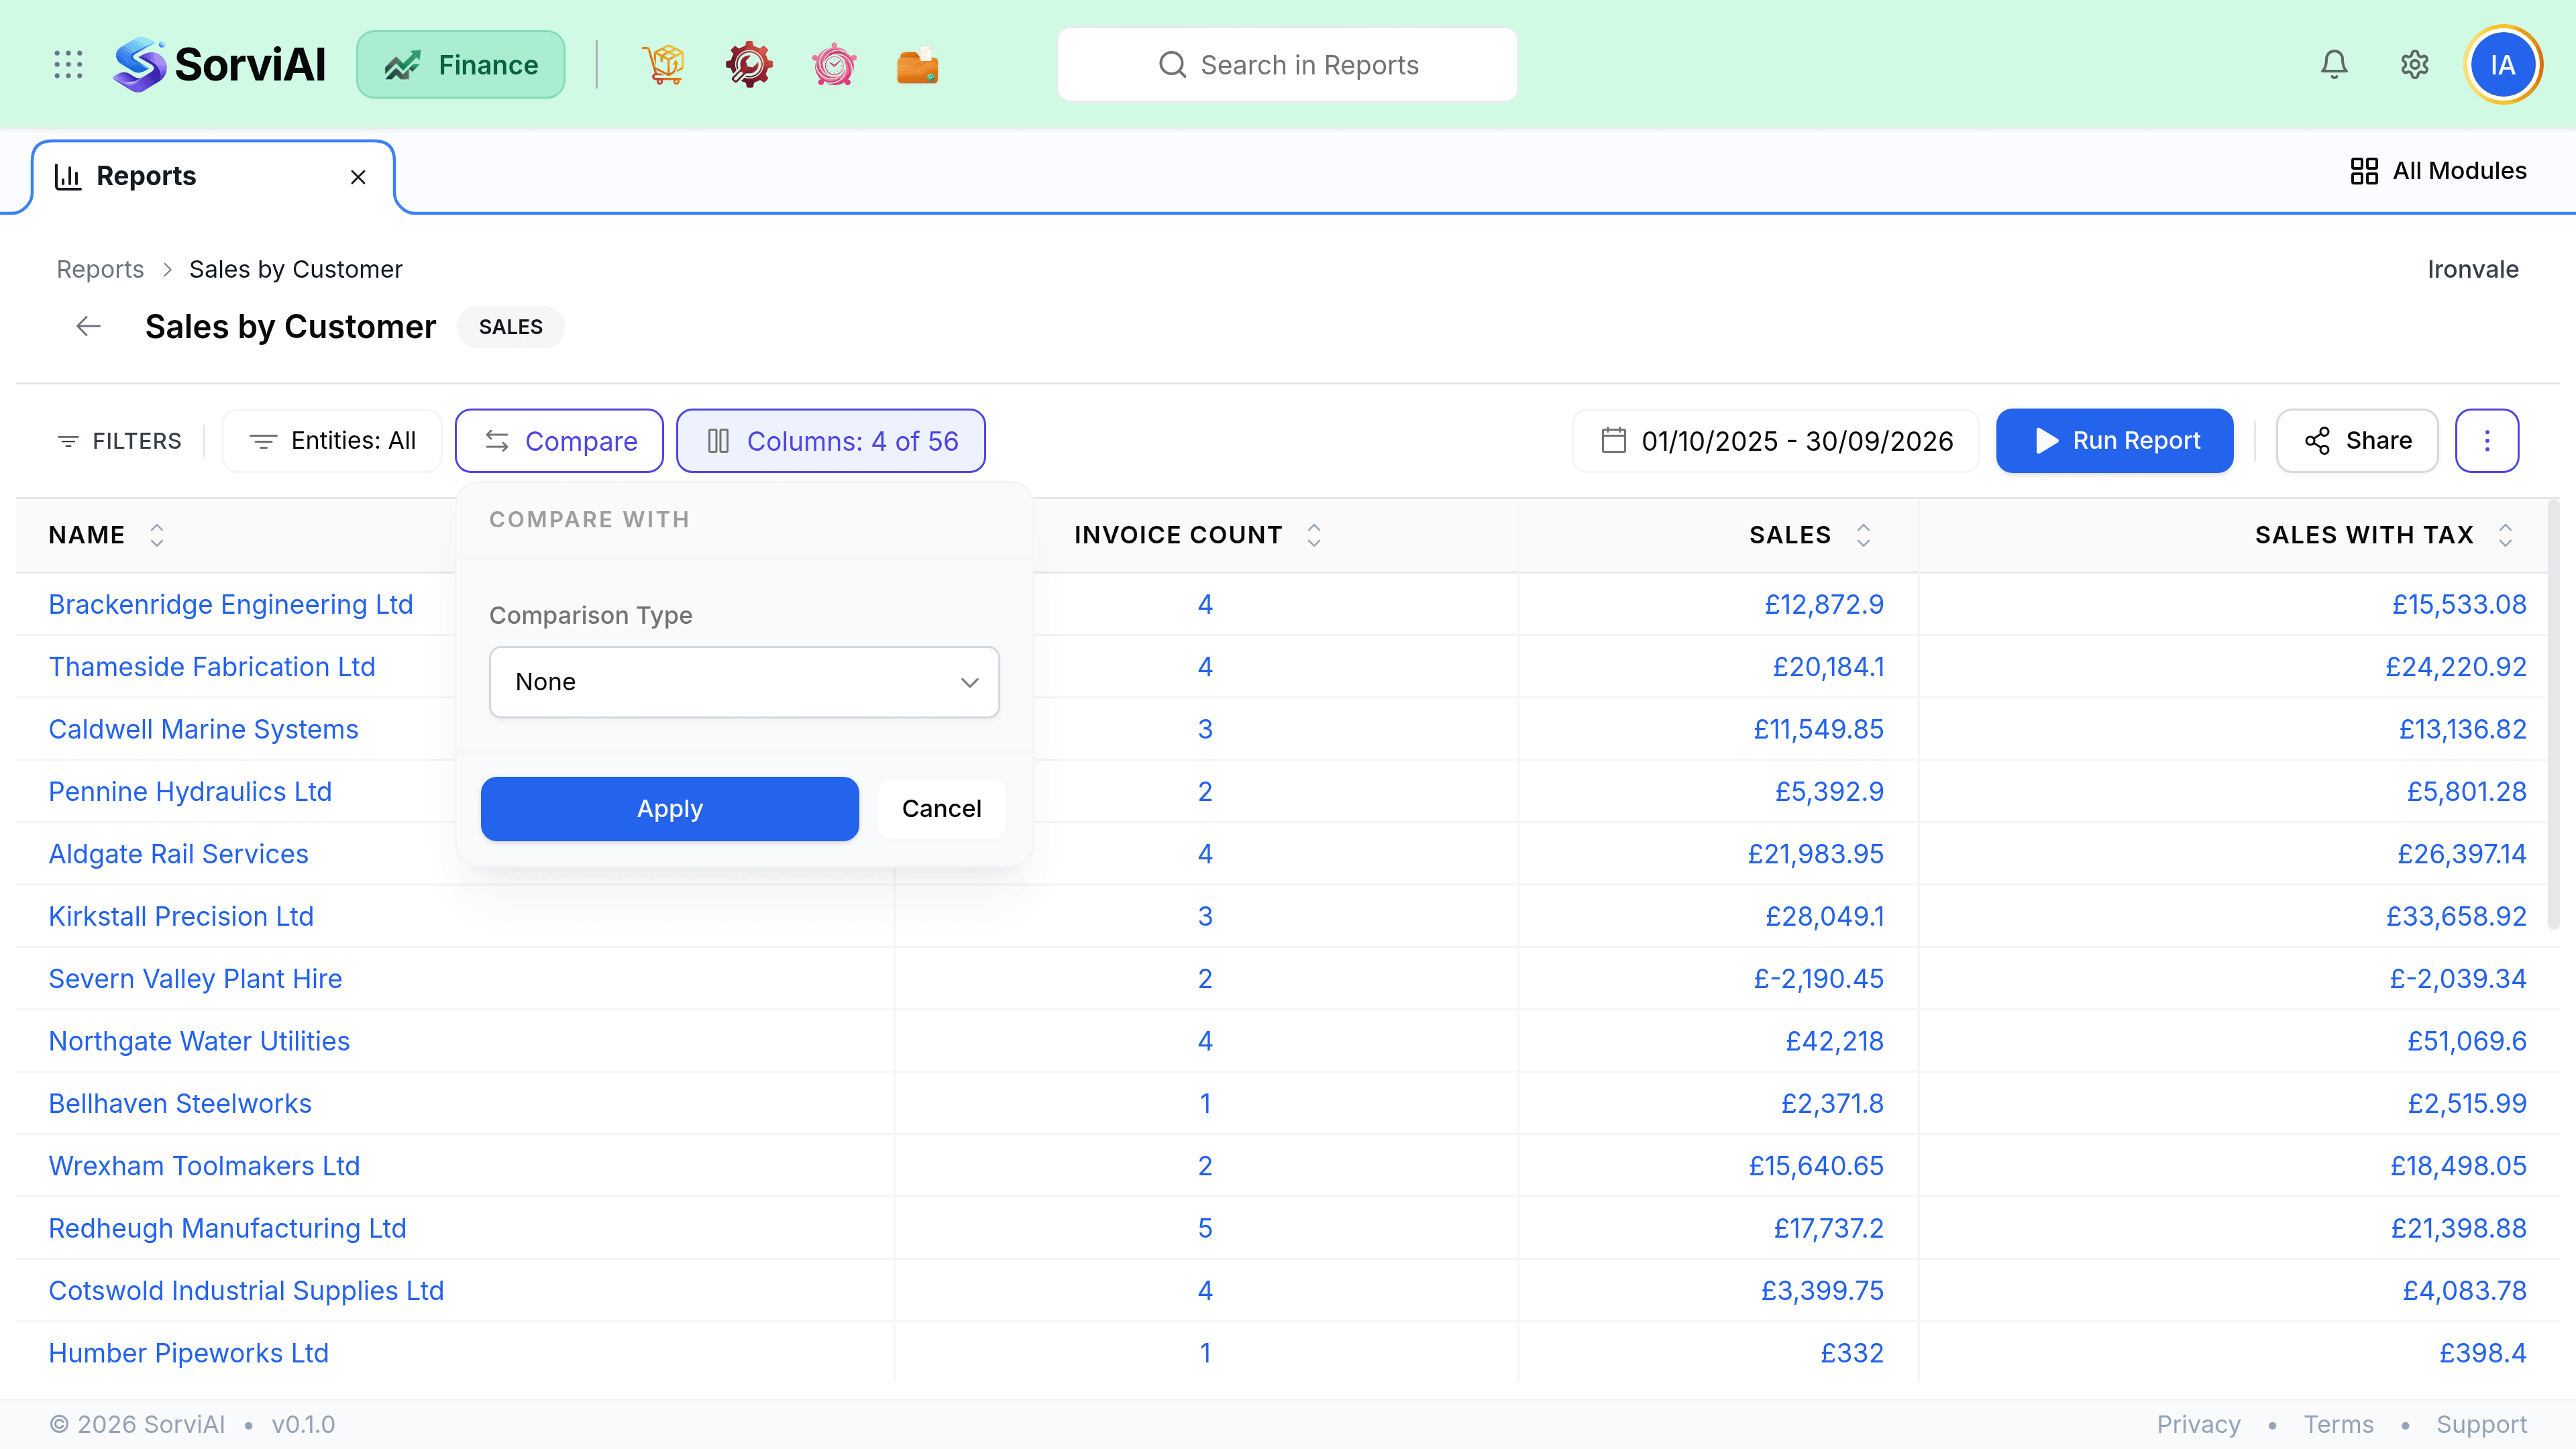
Task: Click the calendar icon in date range
Action: (1614, 441)
